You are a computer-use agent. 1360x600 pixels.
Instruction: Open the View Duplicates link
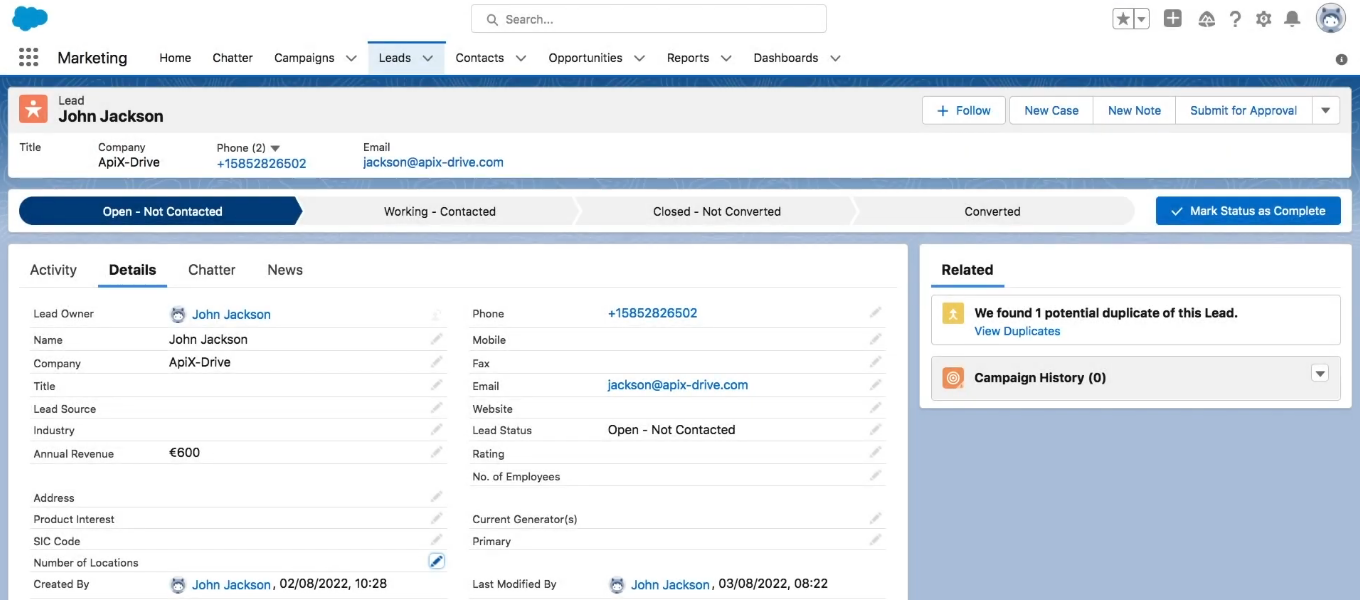1017,331
